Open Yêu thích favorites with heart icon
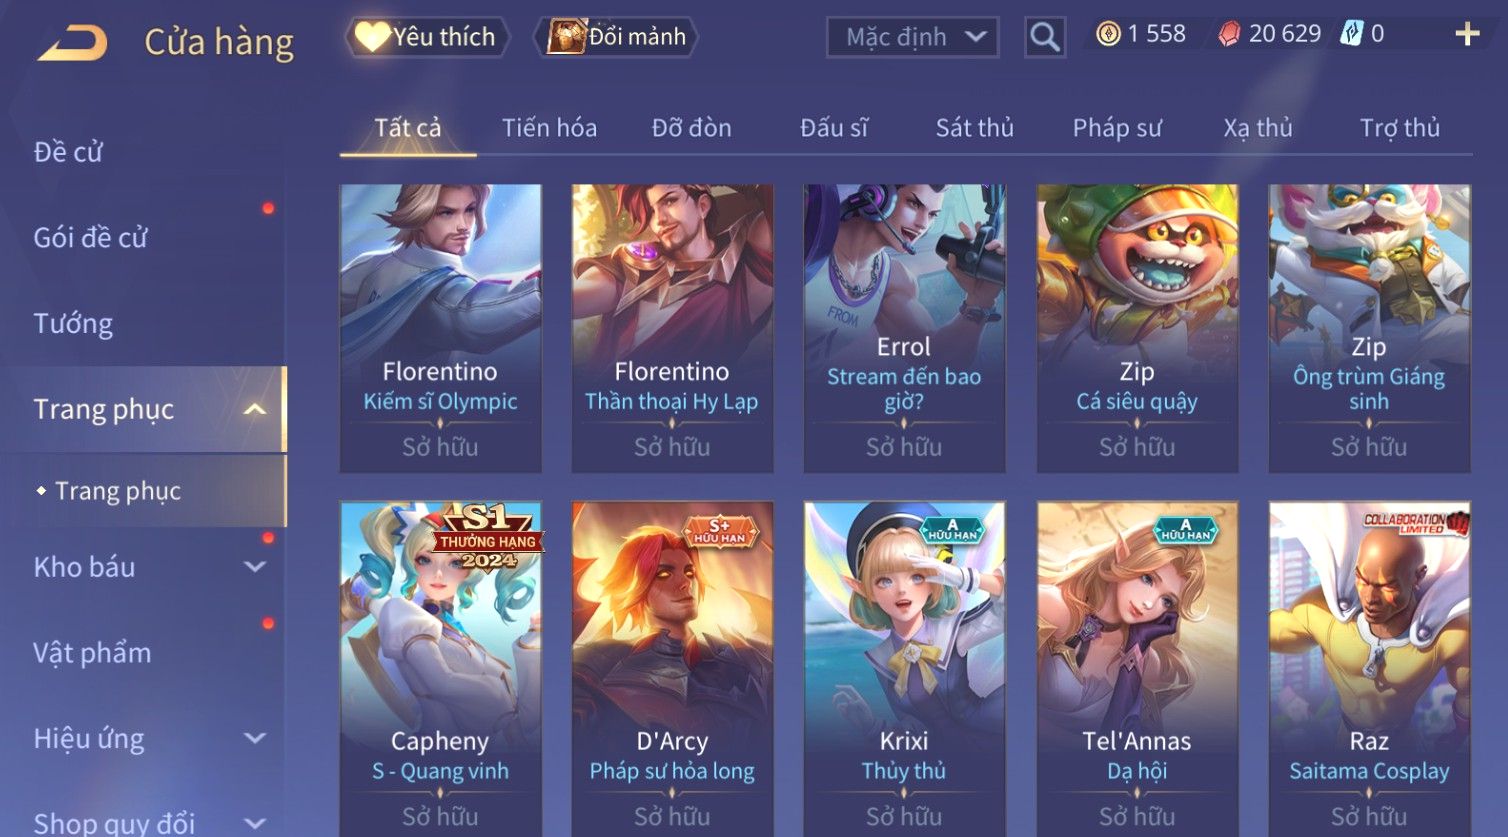This screenshot has width=1508, height=837. (x=427, y=37)
